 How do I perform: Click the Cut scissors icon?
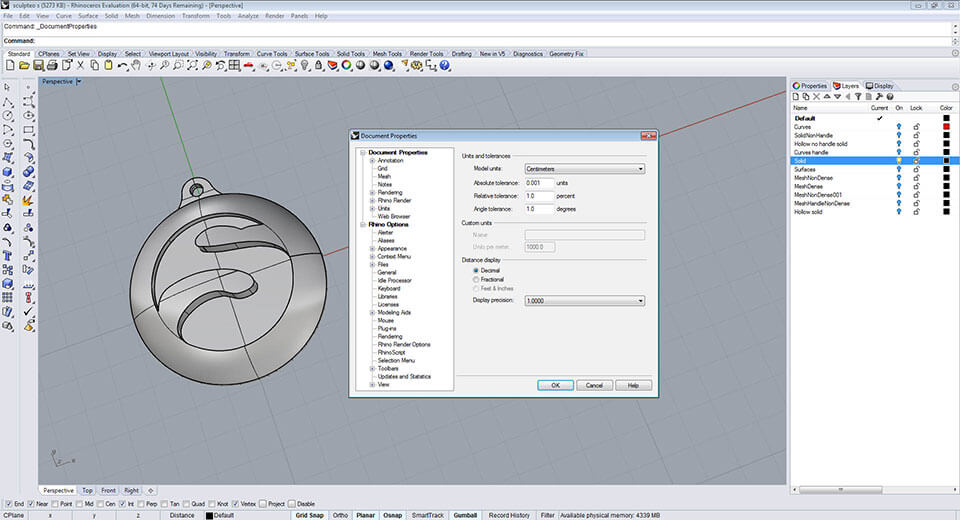point(80,65)
